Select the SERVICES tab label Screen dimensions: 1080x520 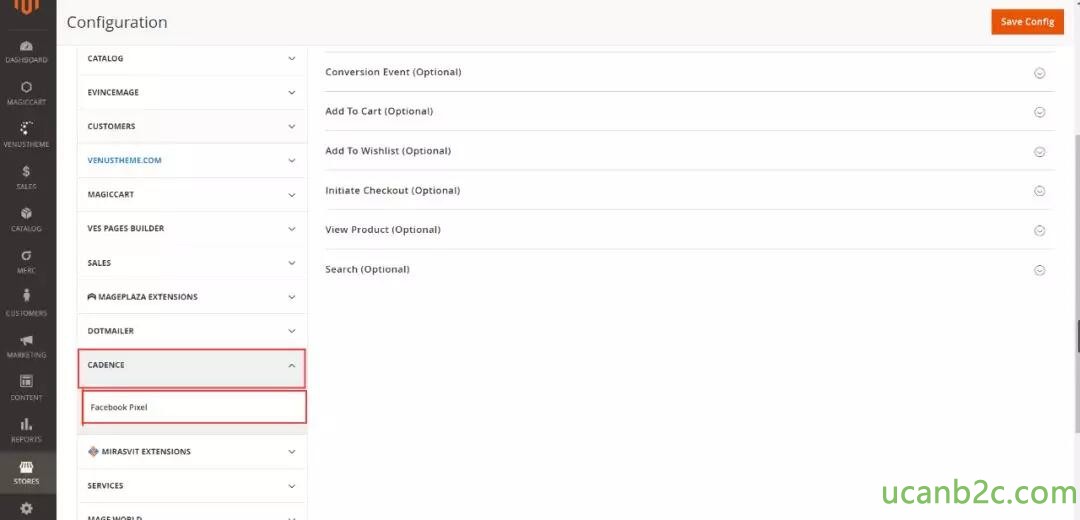105,486
